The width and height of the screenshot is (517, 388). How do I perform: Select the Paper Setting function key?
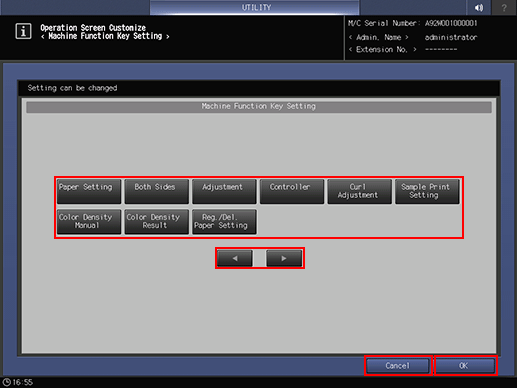89,191
